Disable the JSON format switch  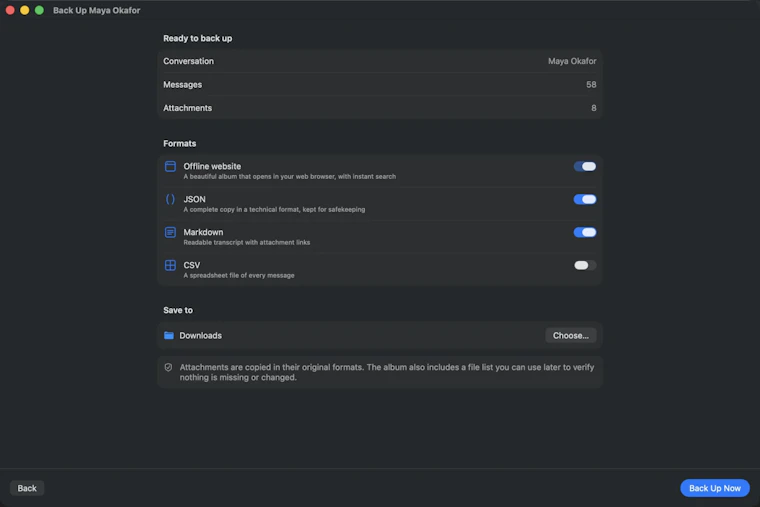pyautogui.click(x=585, y=199)
